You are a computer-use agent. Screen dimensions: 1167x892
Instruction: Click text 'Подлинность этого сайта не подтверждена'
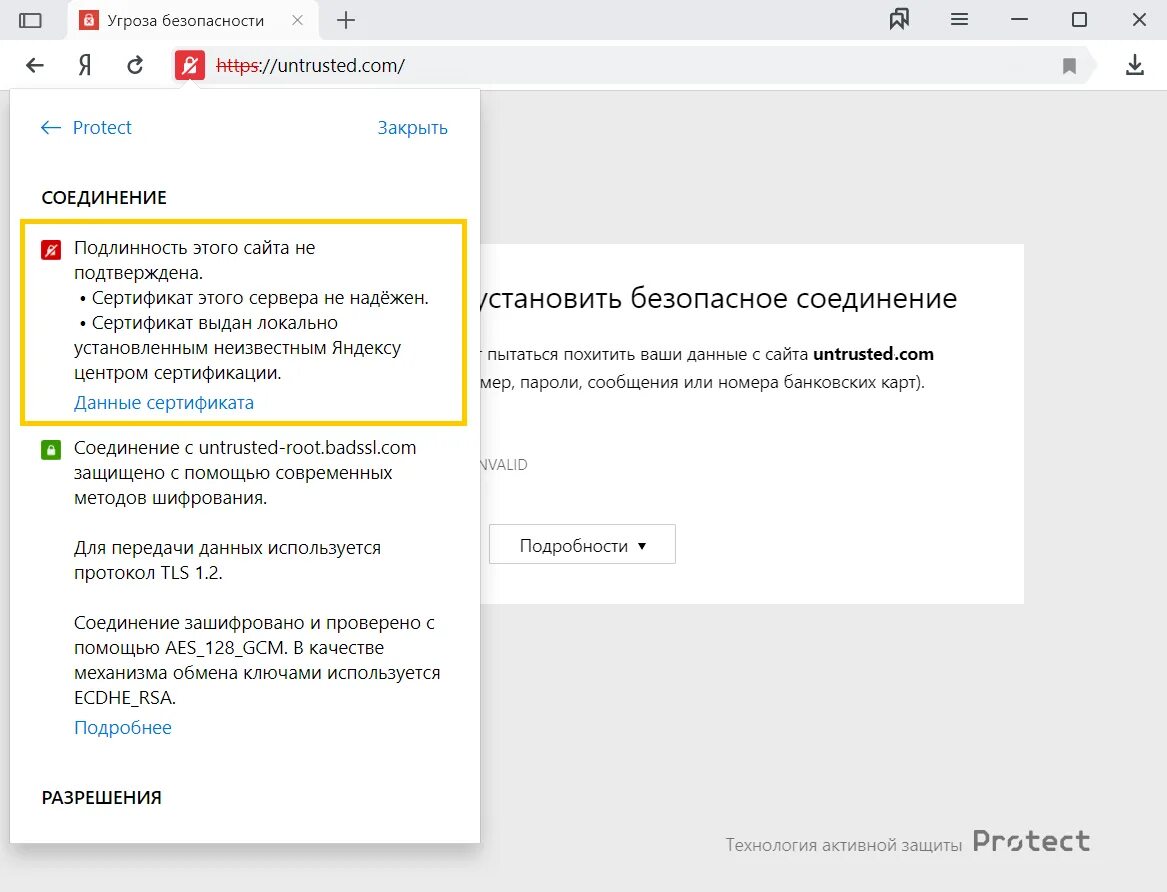pyautogui.click(x=194, y=260)
